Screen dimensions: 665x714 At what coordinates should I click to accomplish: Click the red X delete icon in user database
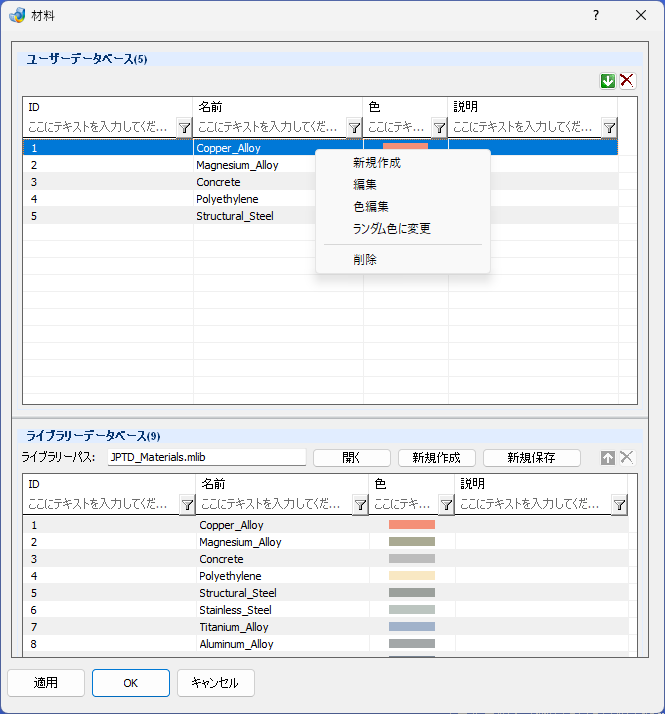point(627,81)
